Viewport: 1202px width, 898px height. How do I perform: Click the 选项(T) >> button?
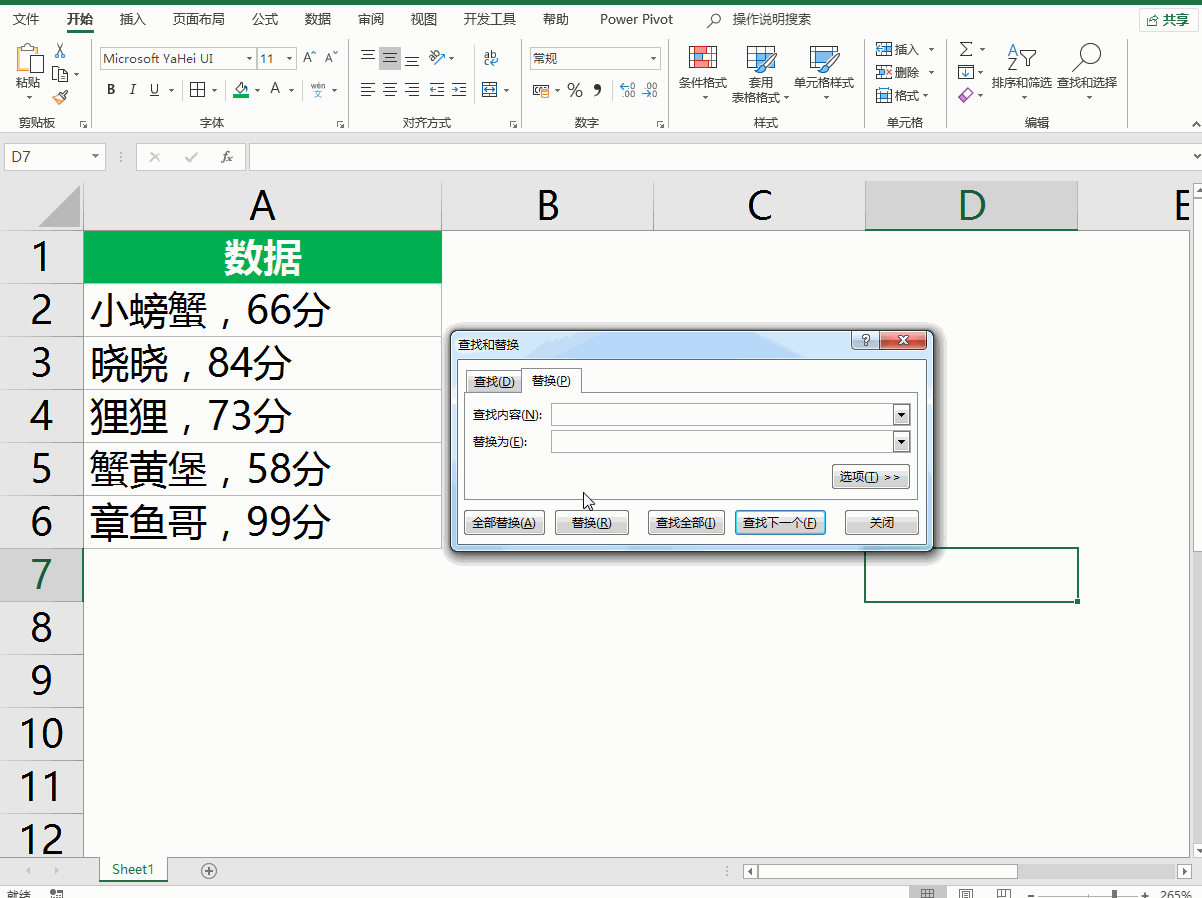(x=869, y=477)
